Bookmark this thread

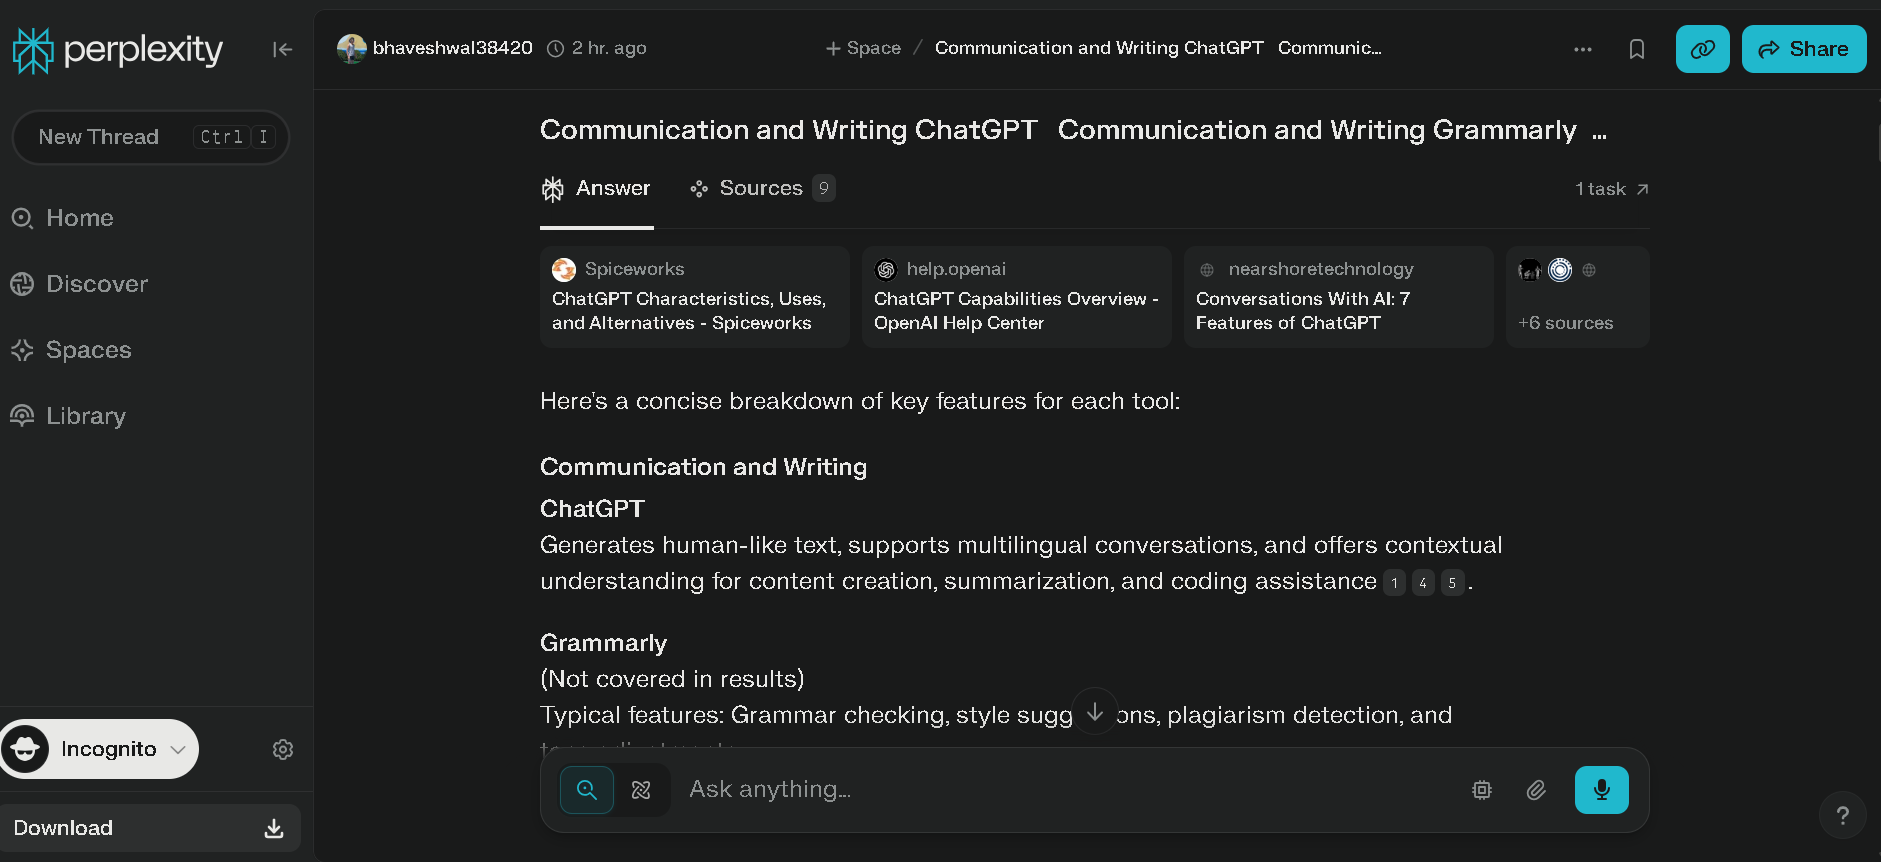point(1637,49)
